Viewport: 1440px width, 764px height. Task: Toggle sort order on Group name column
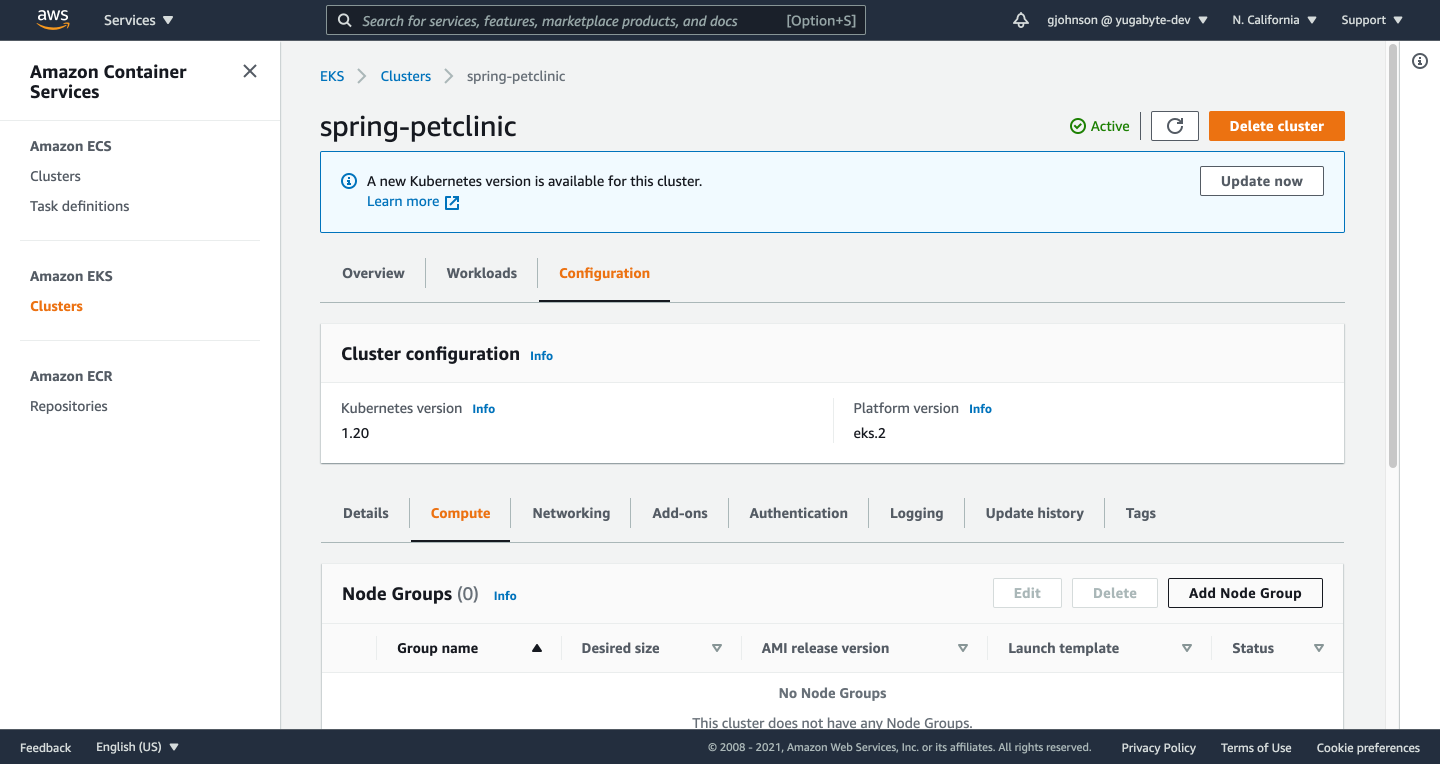pyautogui.click(x=537, y=648)
